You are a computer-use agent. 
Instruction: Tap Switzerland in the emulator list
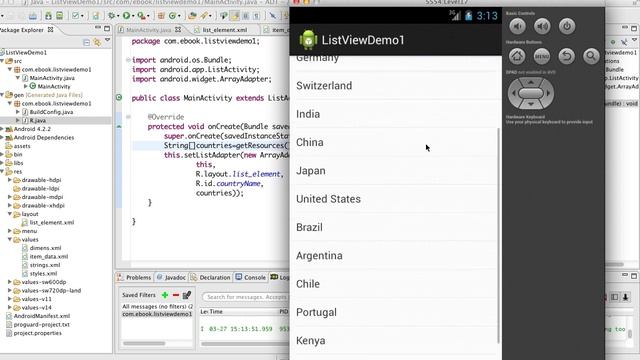pyautogui.click(x=394, y=86)
